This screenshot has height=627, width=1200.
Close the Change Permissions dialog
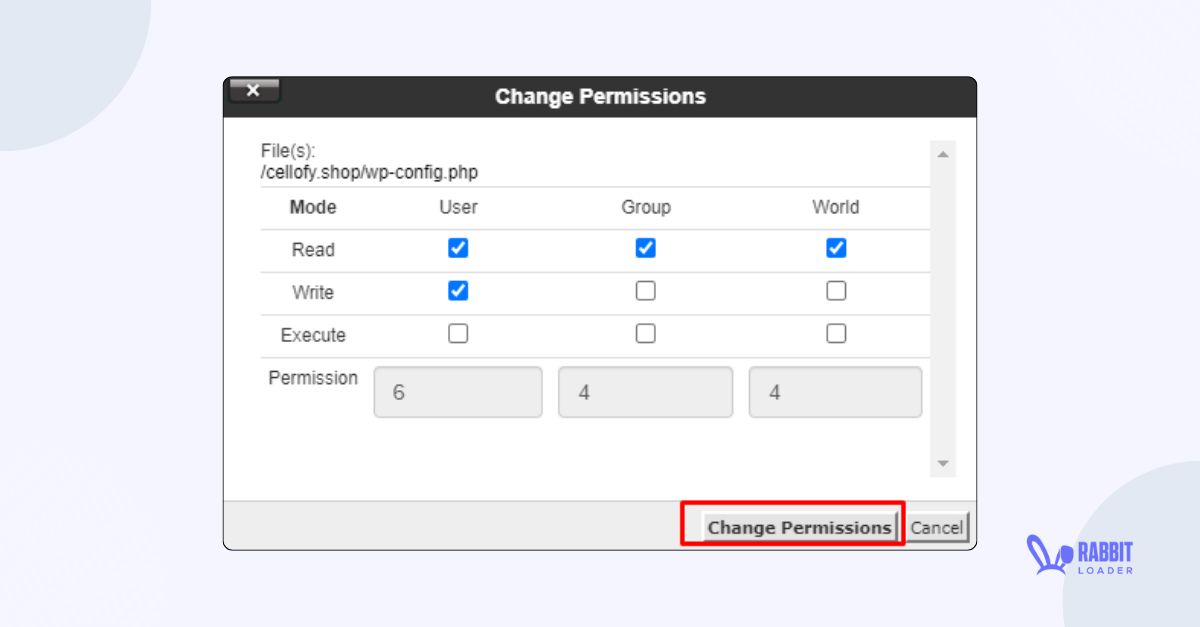pos(254,90)
